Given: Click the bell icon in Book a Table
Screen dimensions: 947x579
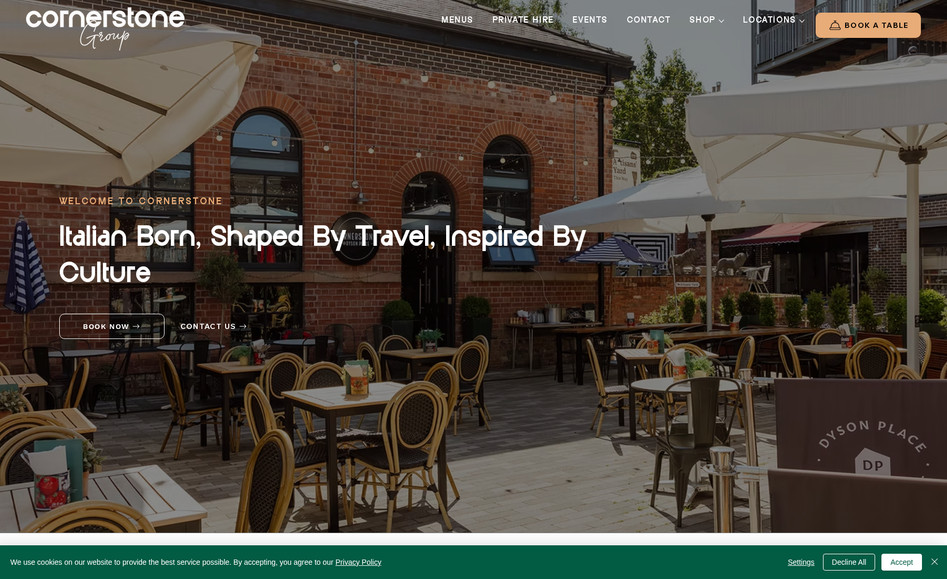Looking at the screenshot, I should coord(835,25).
